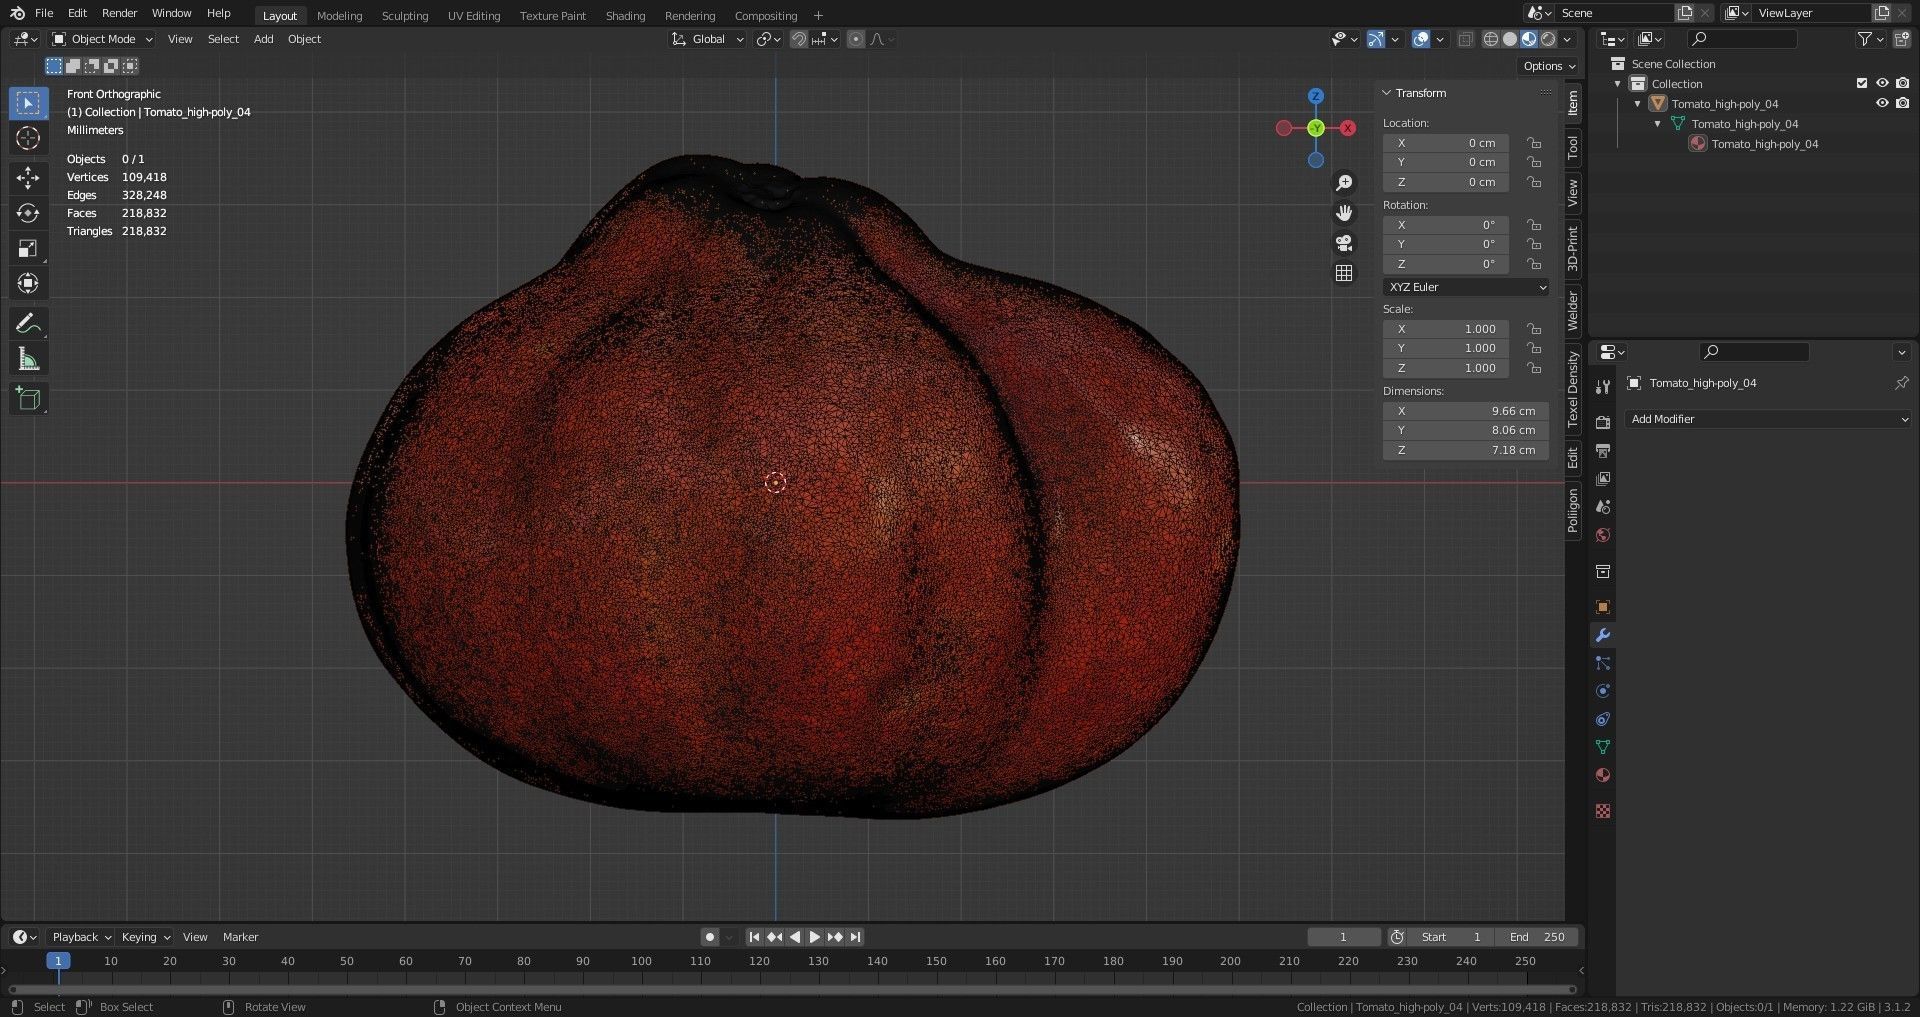
Task: Toggle X-ray mode in viewport header
Action: click(x=1465, y=39)
